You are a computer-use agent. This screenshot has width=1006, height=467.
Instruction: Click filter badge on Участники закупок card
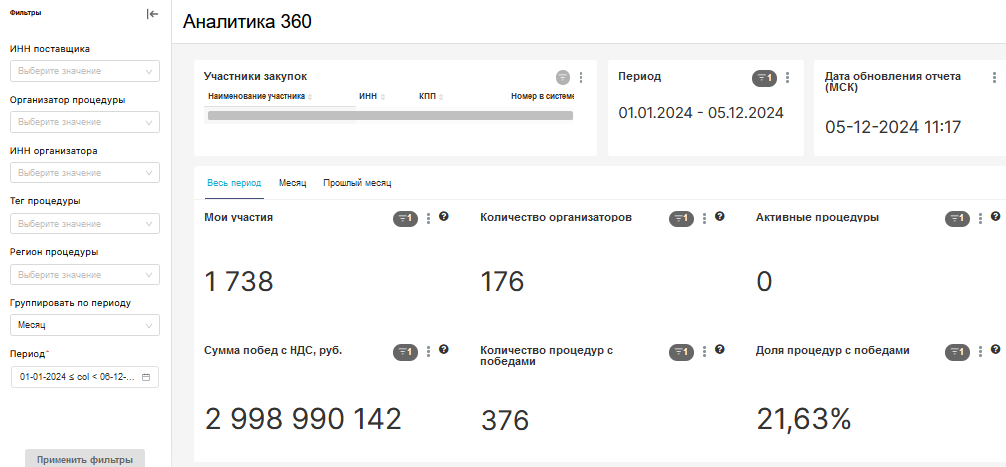tap(563, 77)
